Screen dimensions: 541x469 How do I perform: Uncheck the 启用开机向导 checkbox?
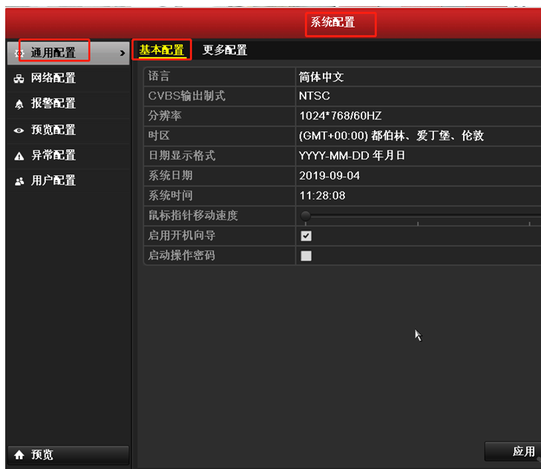point(306,236)
